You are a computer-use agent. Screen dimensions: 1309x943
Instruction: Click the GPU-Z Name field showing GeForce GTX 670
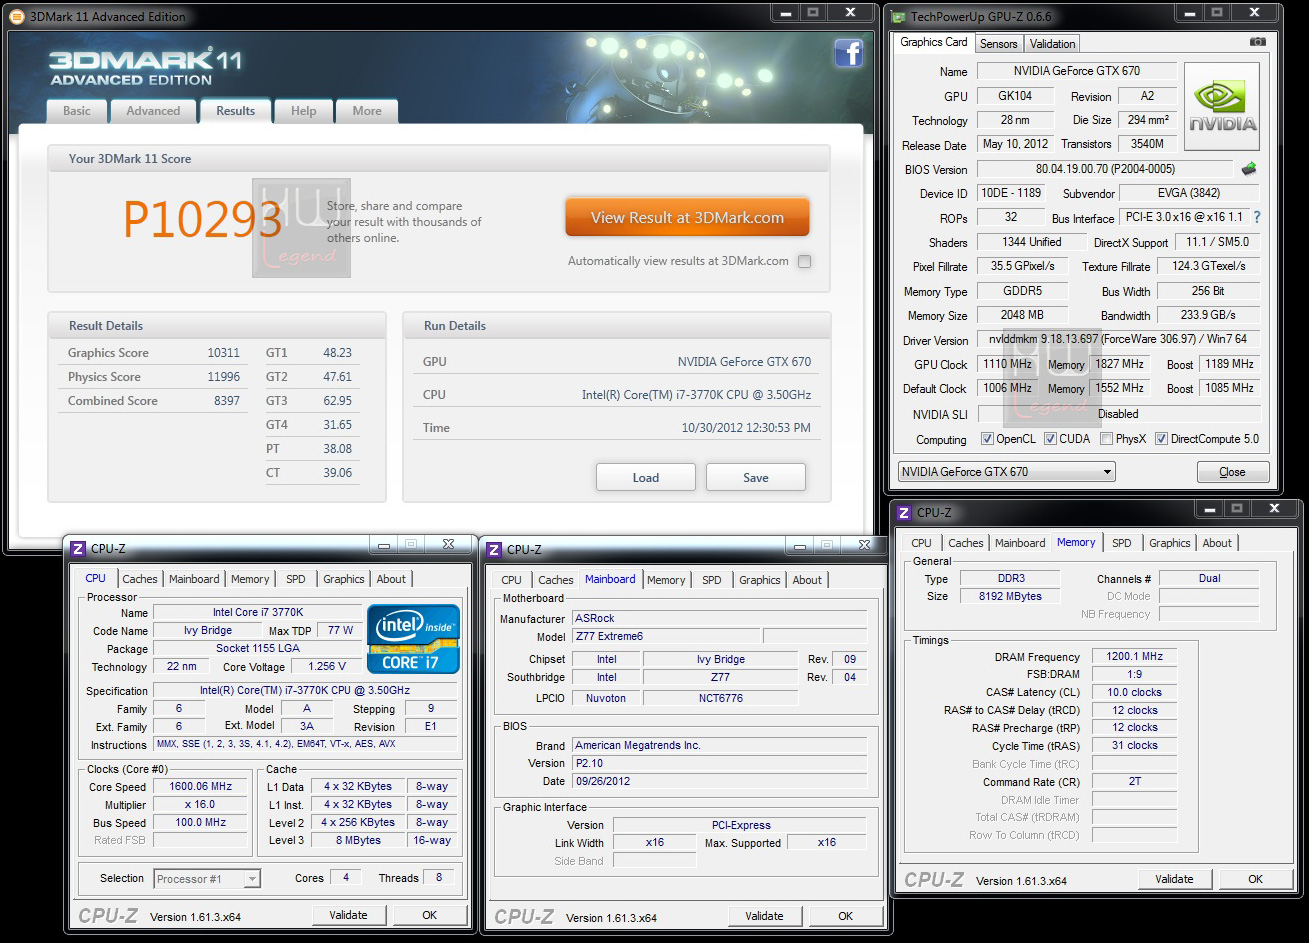(1077, 71)
